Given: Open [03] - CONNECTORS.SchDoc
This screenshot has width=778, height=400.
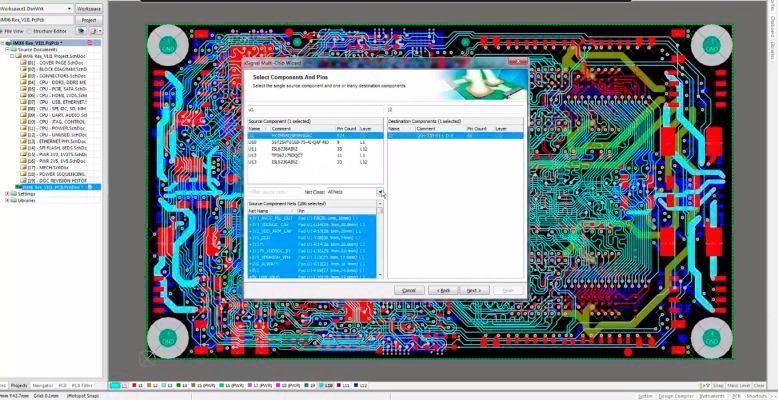Looking at the screenshot, I should pos(53,76).
